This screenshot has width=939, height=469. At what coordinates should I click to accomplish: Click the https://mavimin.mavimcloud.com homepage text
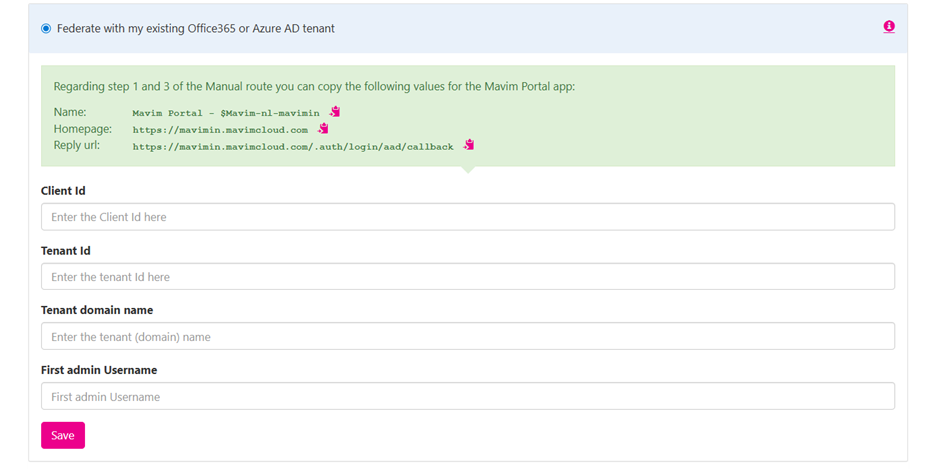[x=220, y=130]
